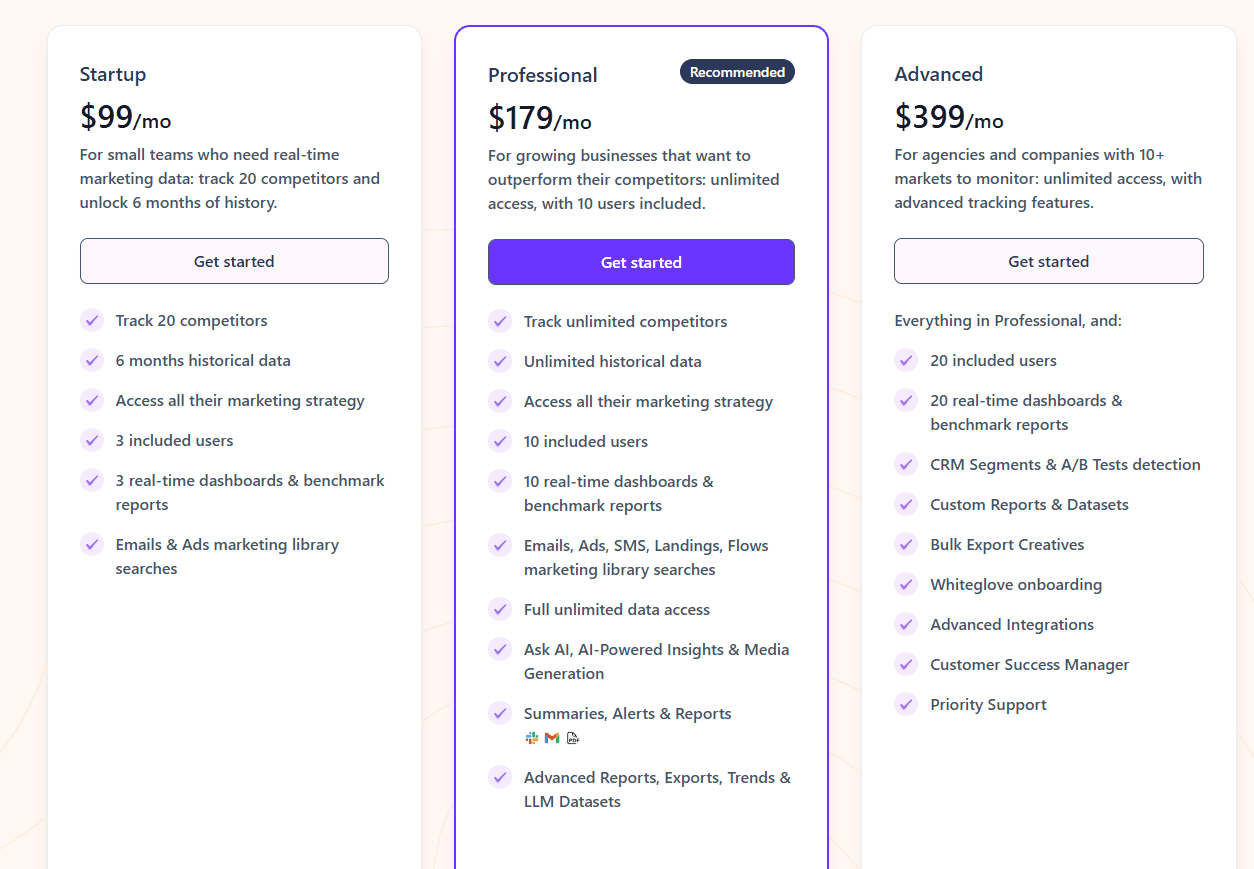Click the Recommended badge on Professional plan
1254x869 pixels.
click(737, 71)
